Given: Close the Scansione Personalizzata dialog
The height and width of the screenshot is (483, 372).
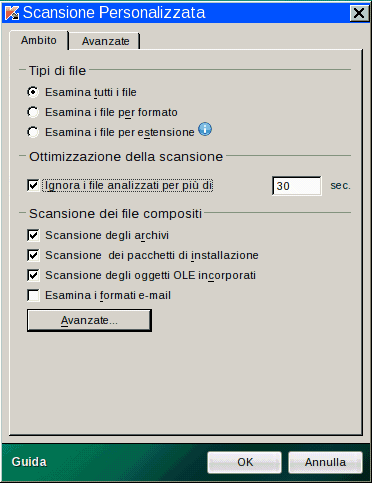Looking at the screenshot, I should (x=359, y=13).
